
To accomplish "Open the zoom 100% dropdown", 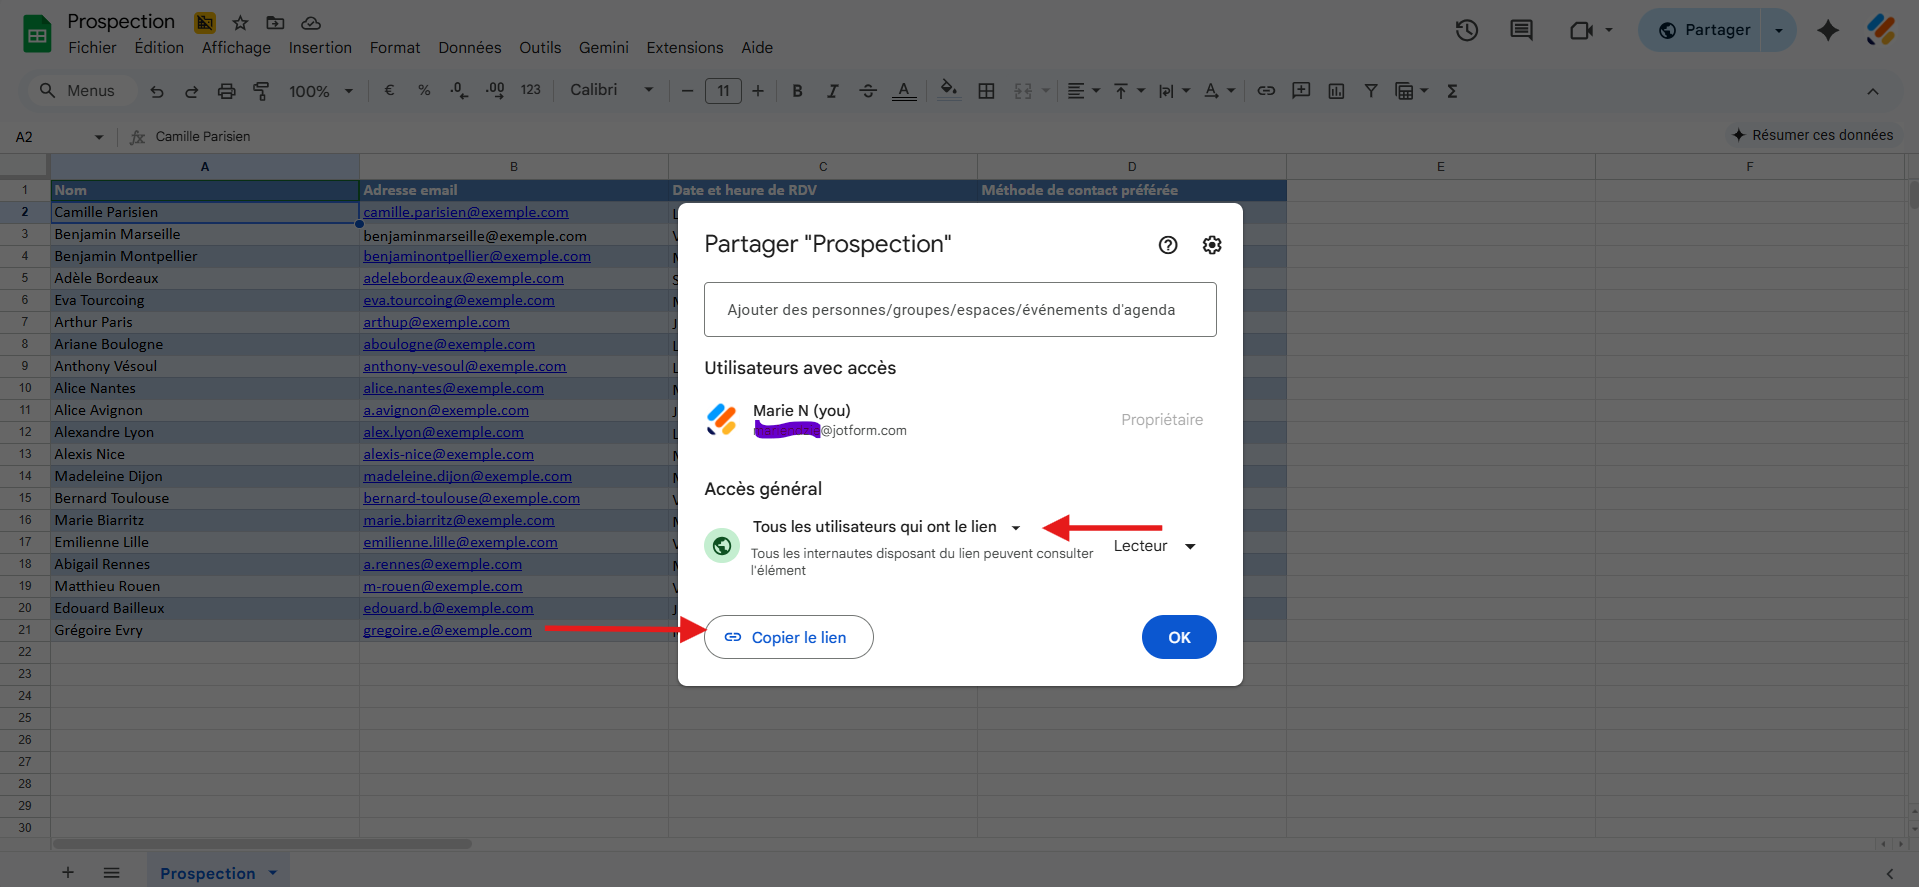I will (x=321, y=91).
